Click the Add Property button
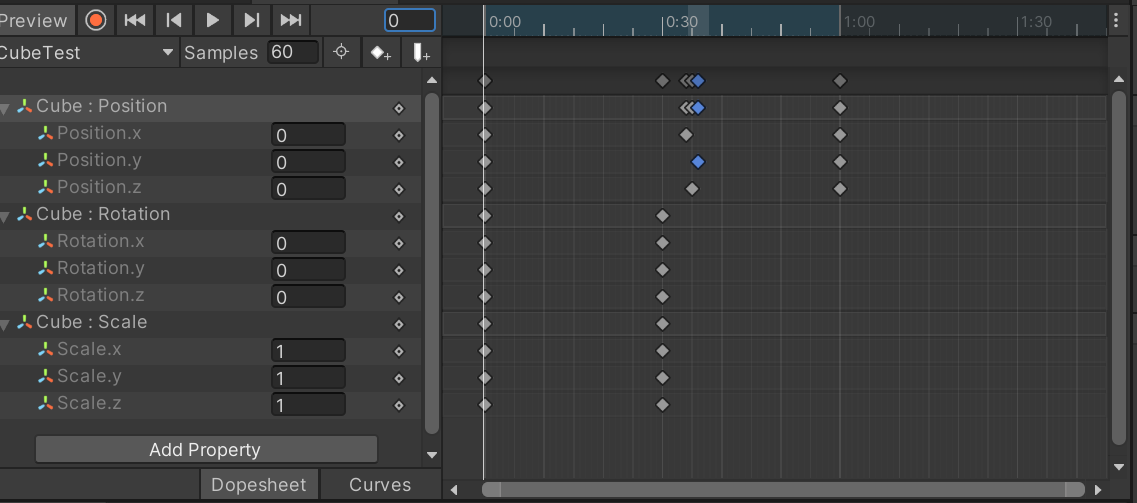The image size is (1137, 503). pos(206,449)
